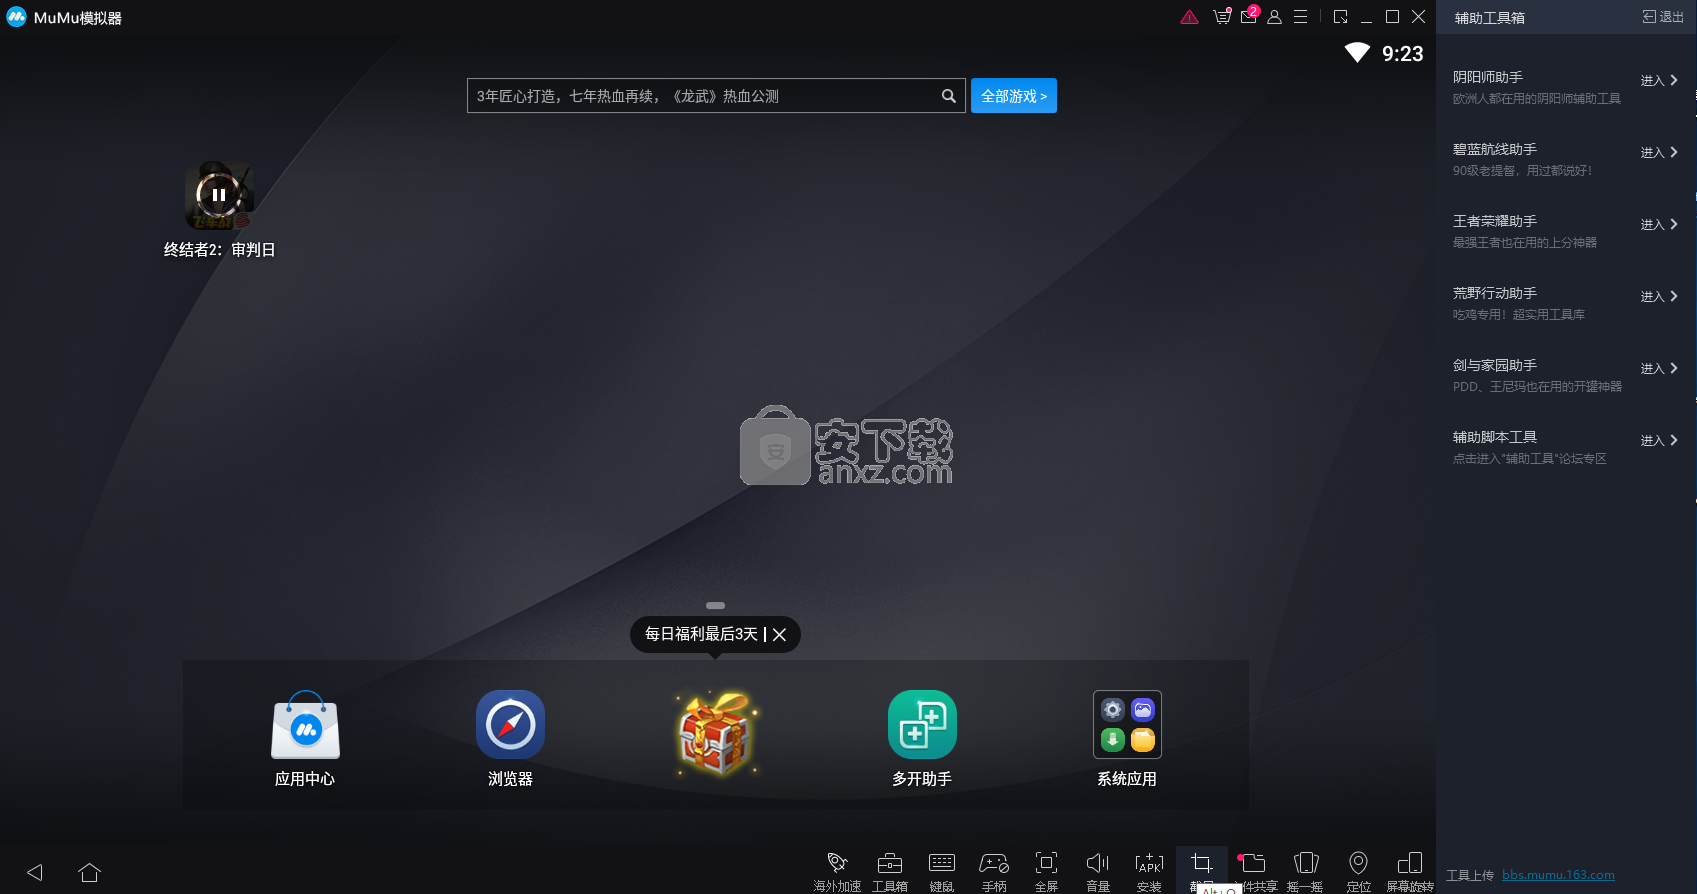The image size is (1697, 894).
Task: Enter the 王者荣耀助手 tool
Action: point(1660,224)
